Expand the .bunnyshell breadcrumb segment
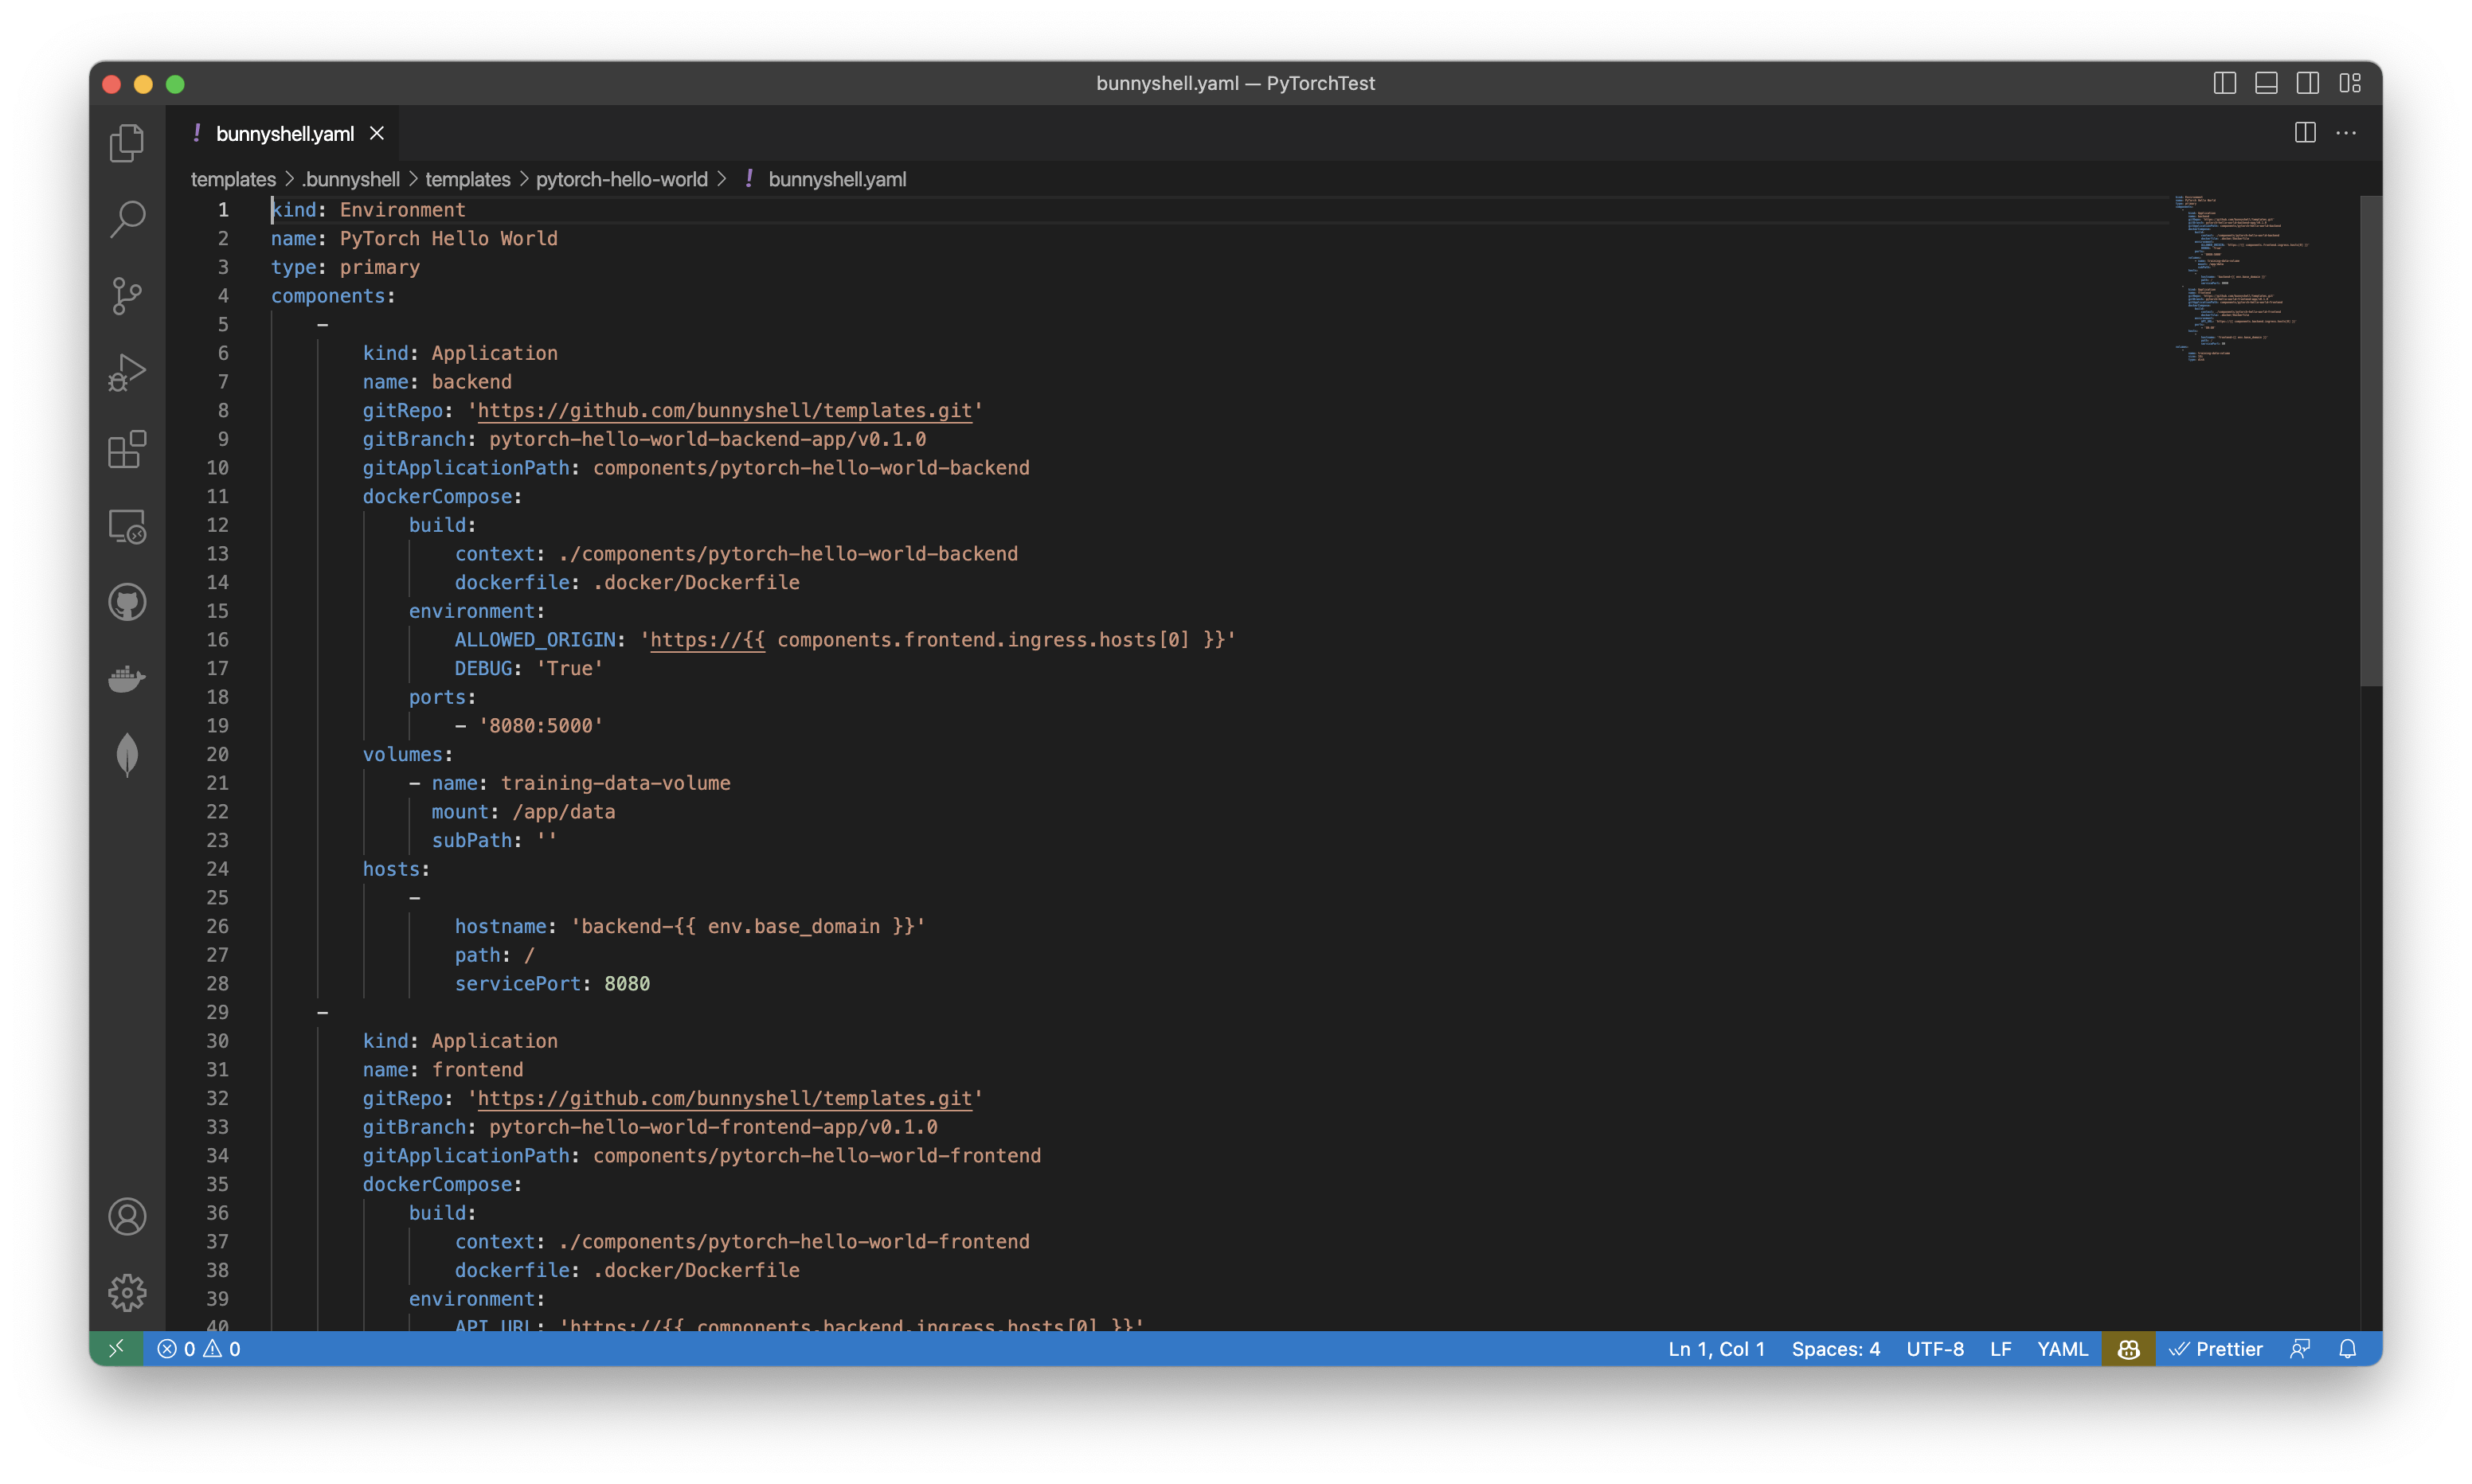This screenshot has height=1484, width=2472. [346, 178]
